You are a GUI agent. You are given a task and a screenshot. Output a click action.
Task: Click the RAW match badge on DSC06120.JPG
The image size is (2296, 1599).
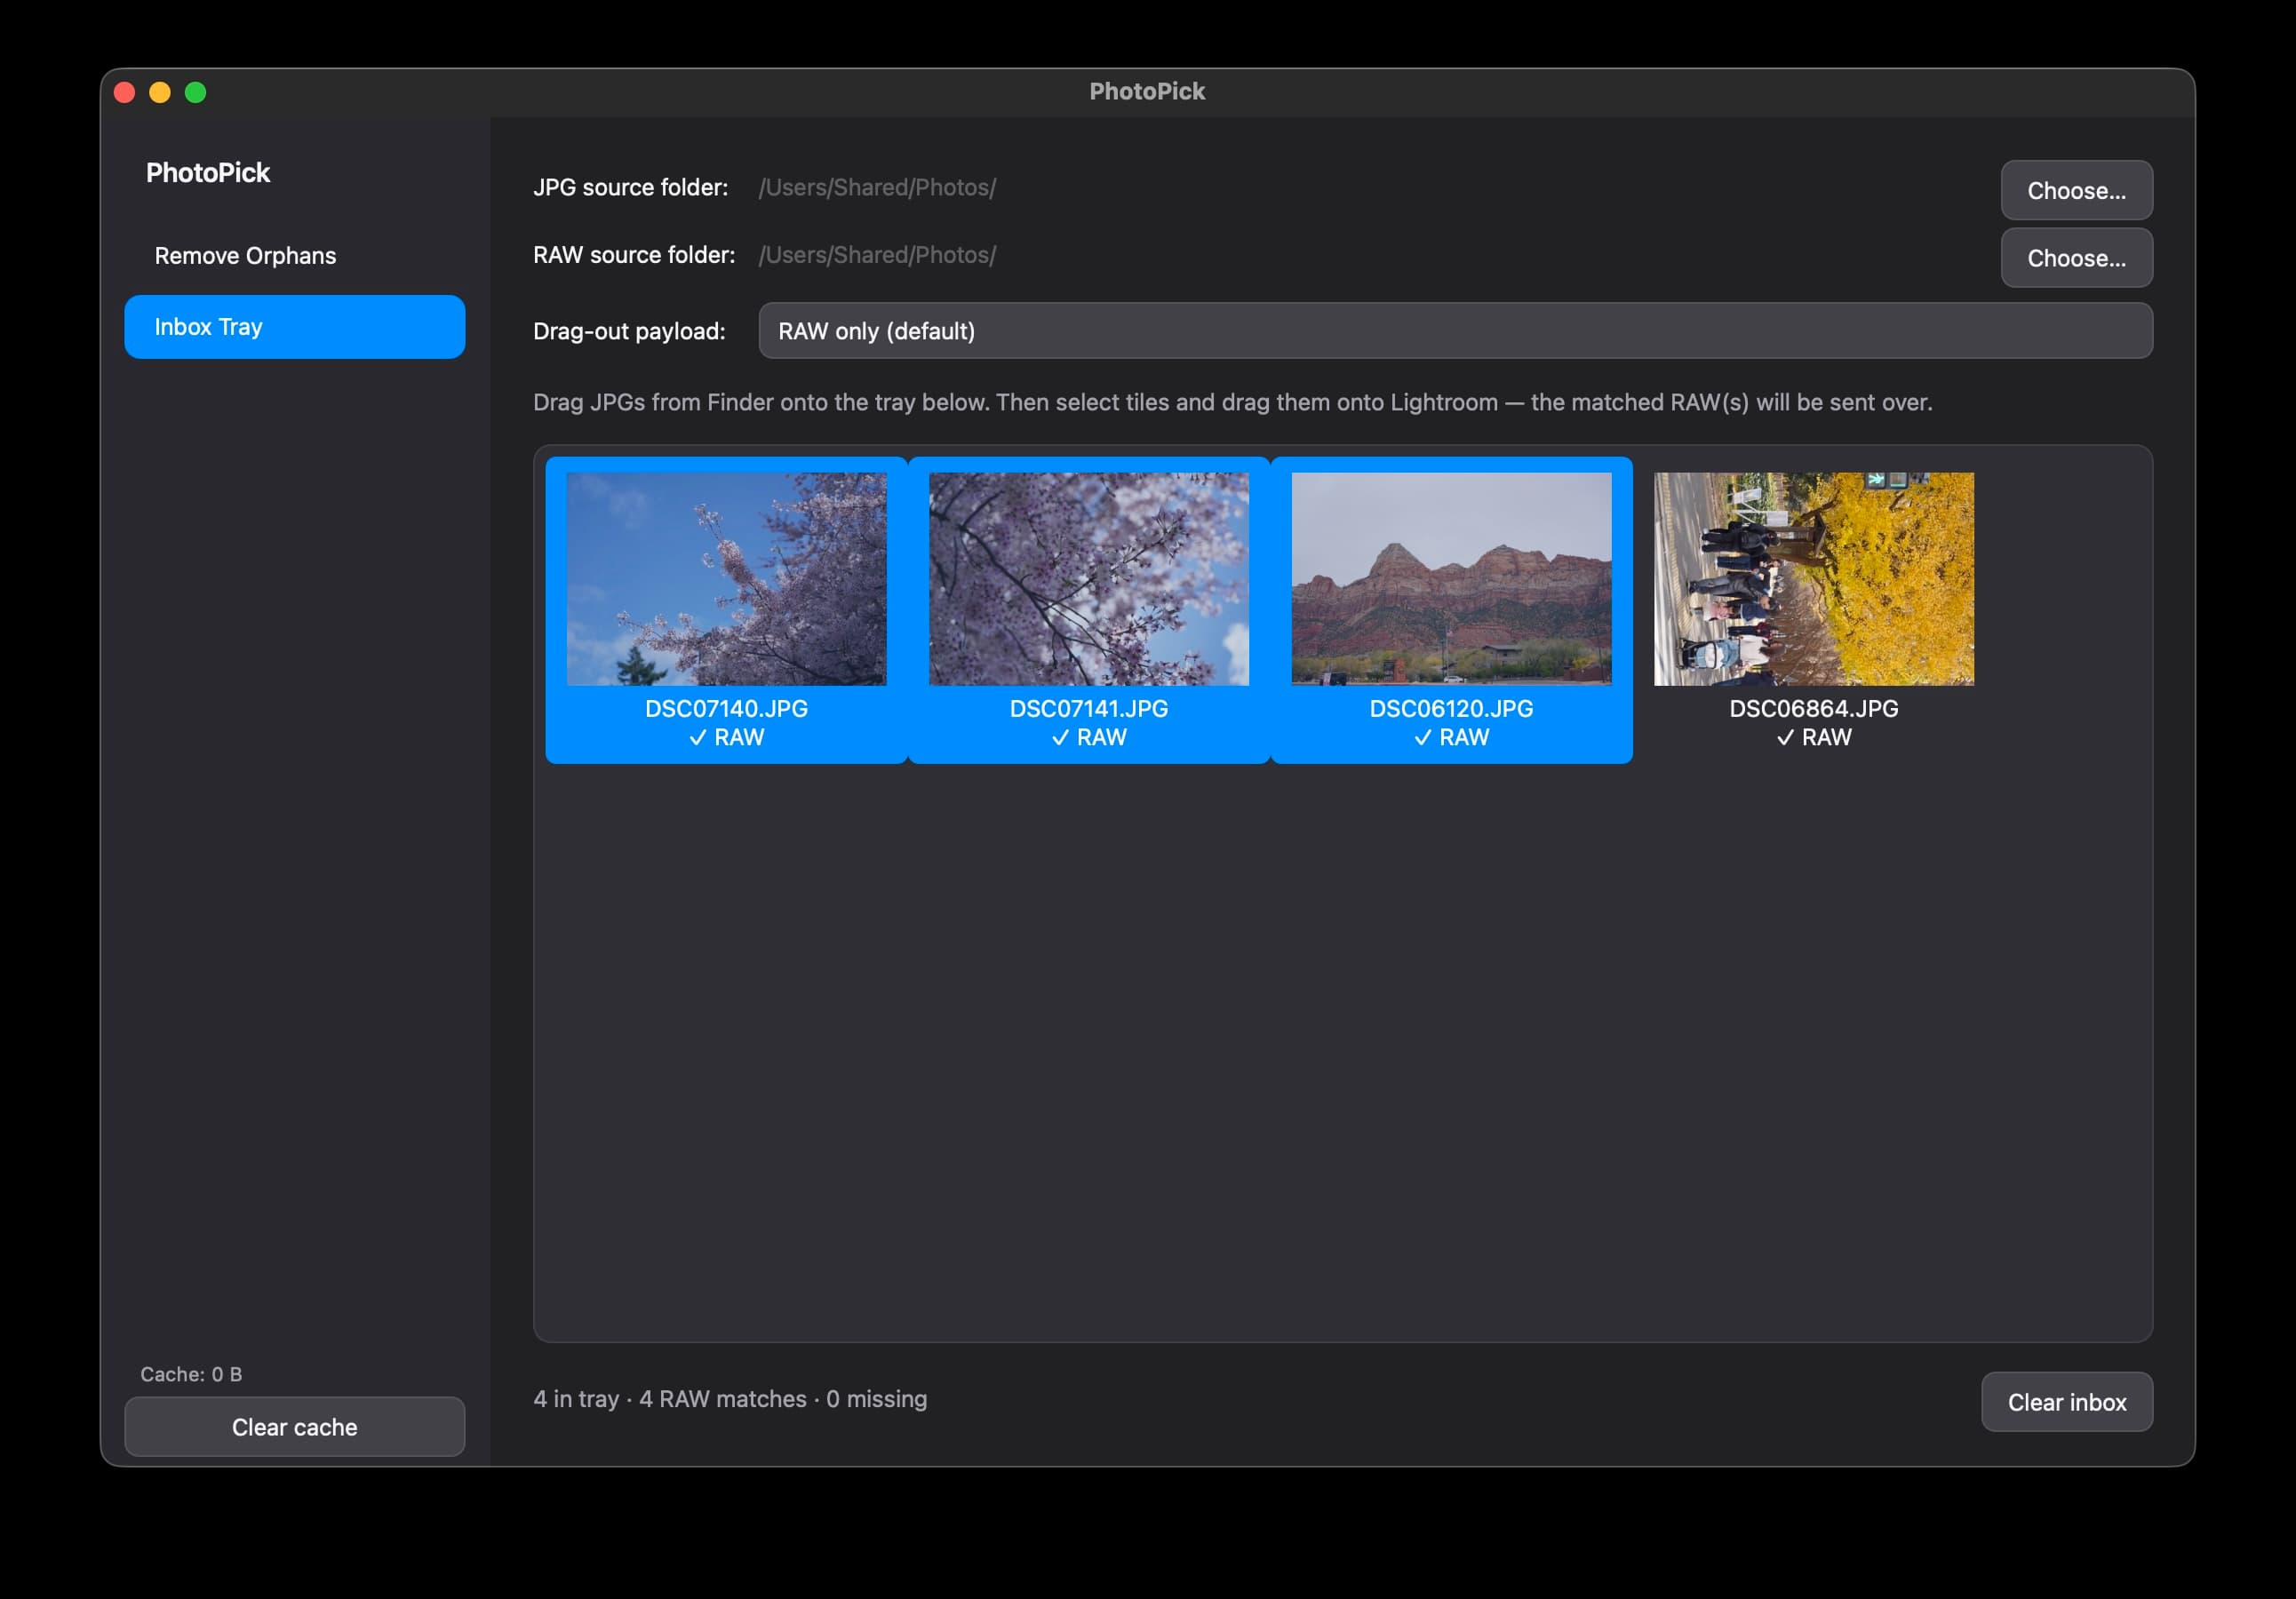[x=1451, y=737]
